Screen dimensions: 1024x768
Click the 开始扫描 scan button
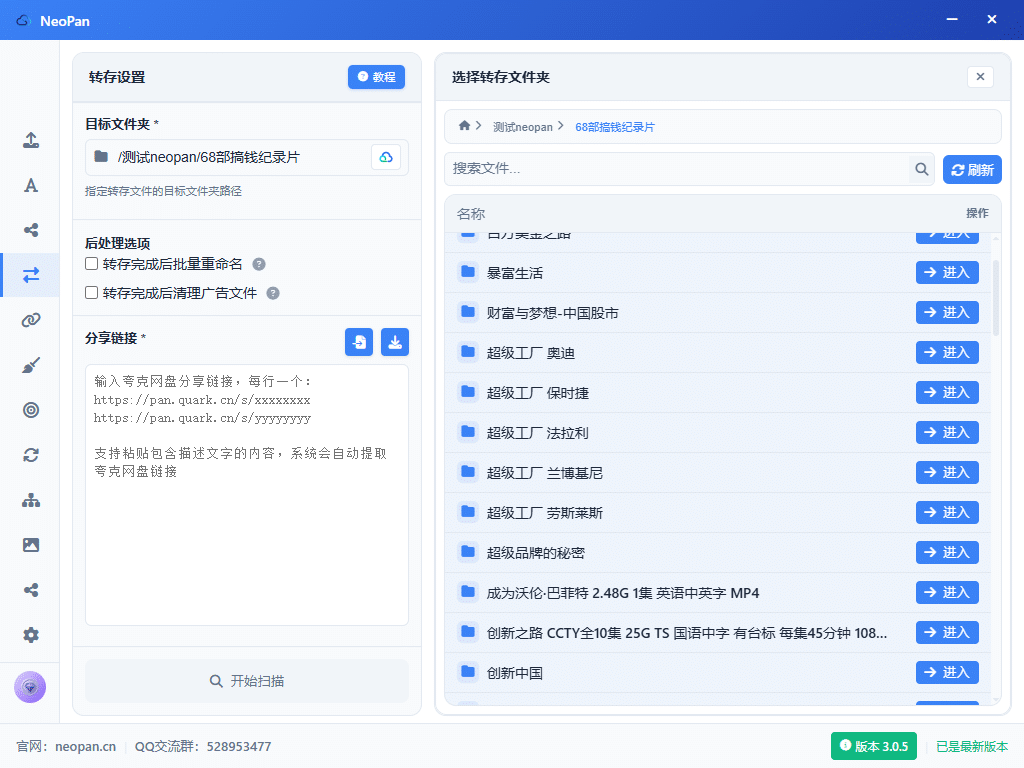point(246,681)
